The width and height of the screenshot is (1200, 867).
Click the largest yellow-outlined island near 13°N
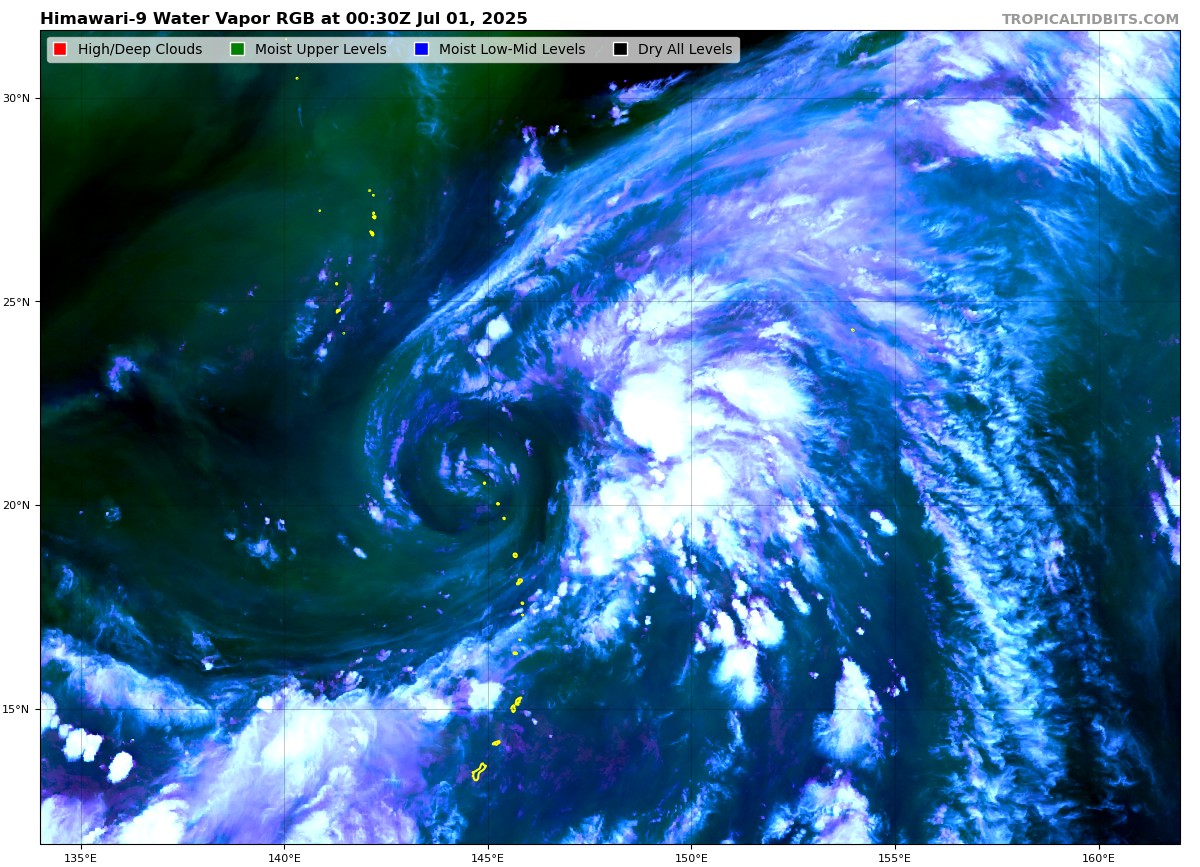(x=479, y=772)
